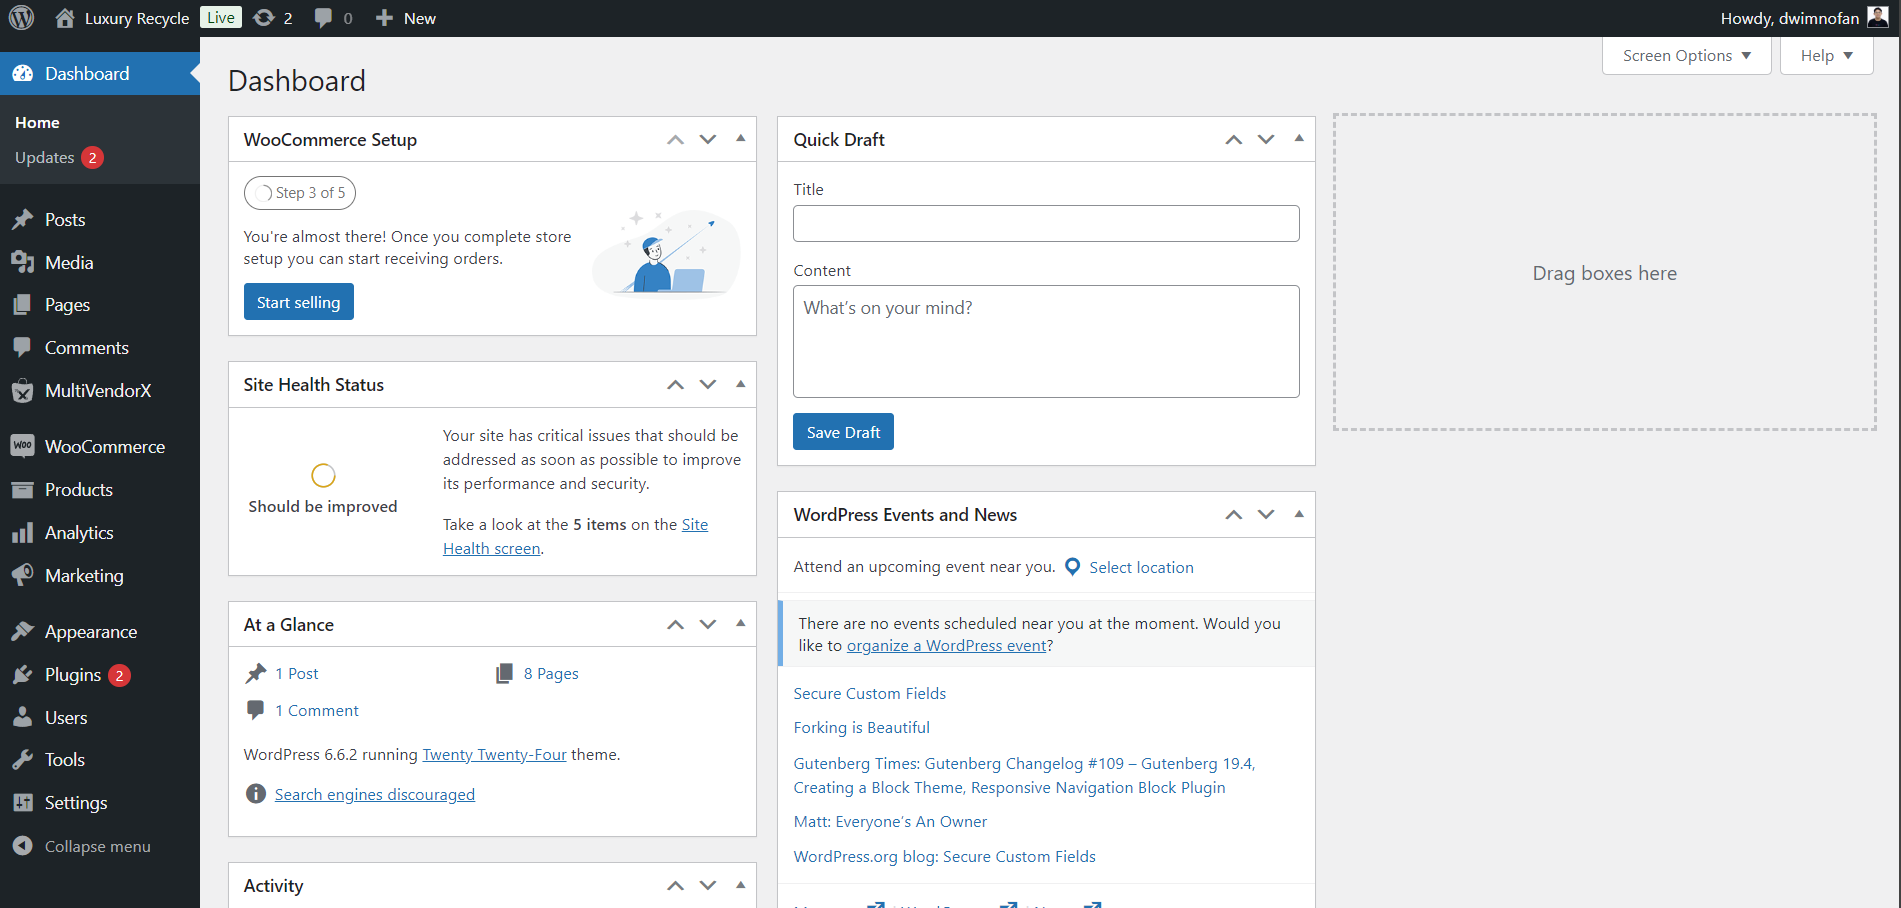
Task: Toggle Activity panel collapse triangle
Action: coord(741,885)
